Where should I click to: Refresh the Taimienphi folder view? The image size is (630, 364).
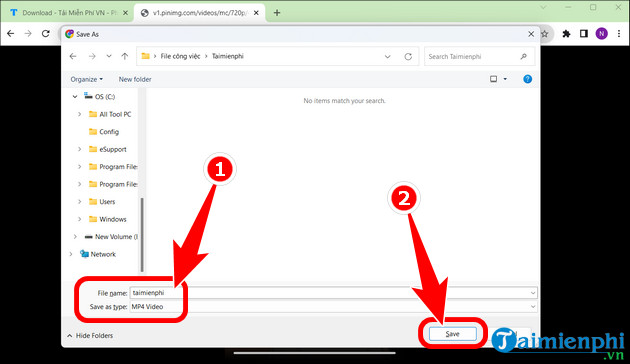click(408, 57)
